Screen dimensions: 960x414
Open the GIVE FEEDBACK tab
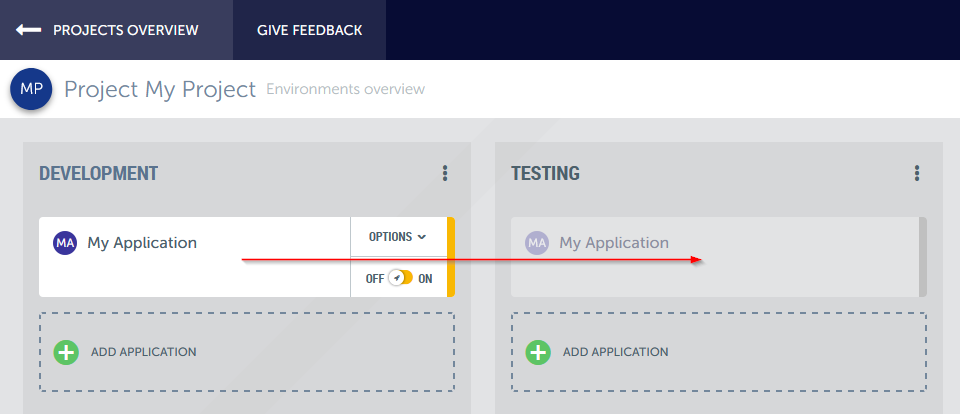click(x=309, y=30)
